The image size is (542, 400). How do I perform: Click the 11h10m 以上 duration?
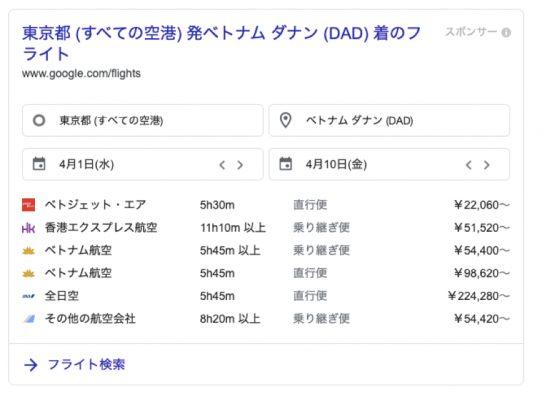233,228
